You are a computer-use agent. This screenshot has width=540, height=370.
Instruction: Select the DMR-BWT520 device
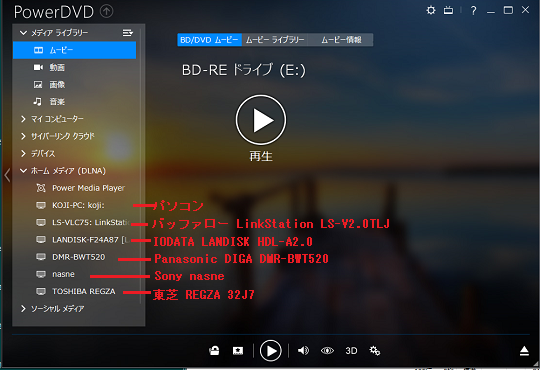click(x=71, y=257)
